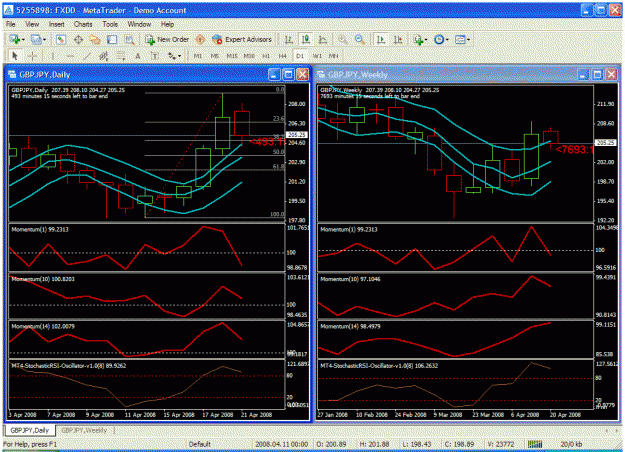Expand the Indicators dropdown arrow
625x452 pixels.
coord(426,39)
